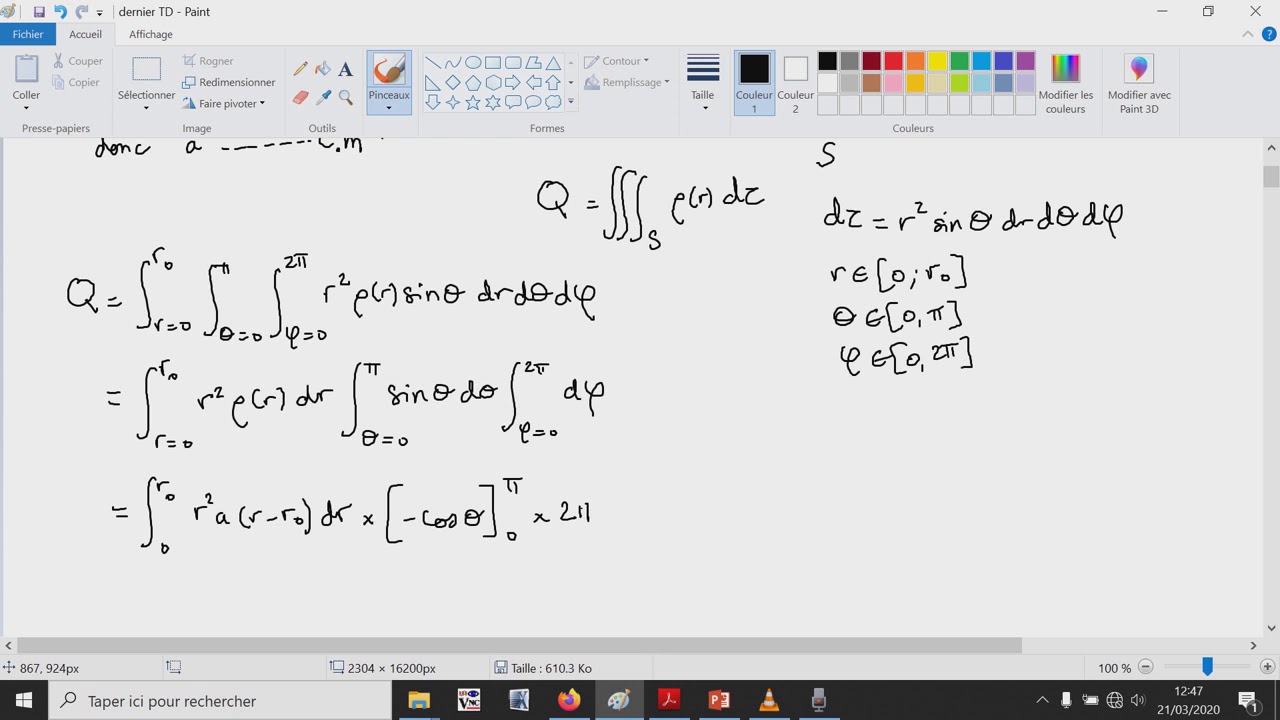Select the Magnifier tool
Viewport: 1280px width, 720px height.
pyautogui.click(x=345, y=97)
